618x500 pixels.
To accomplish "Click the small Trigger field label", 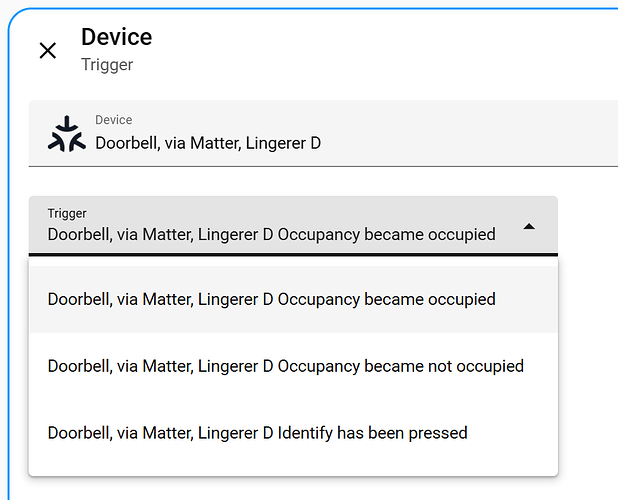I will coord(67,213).
